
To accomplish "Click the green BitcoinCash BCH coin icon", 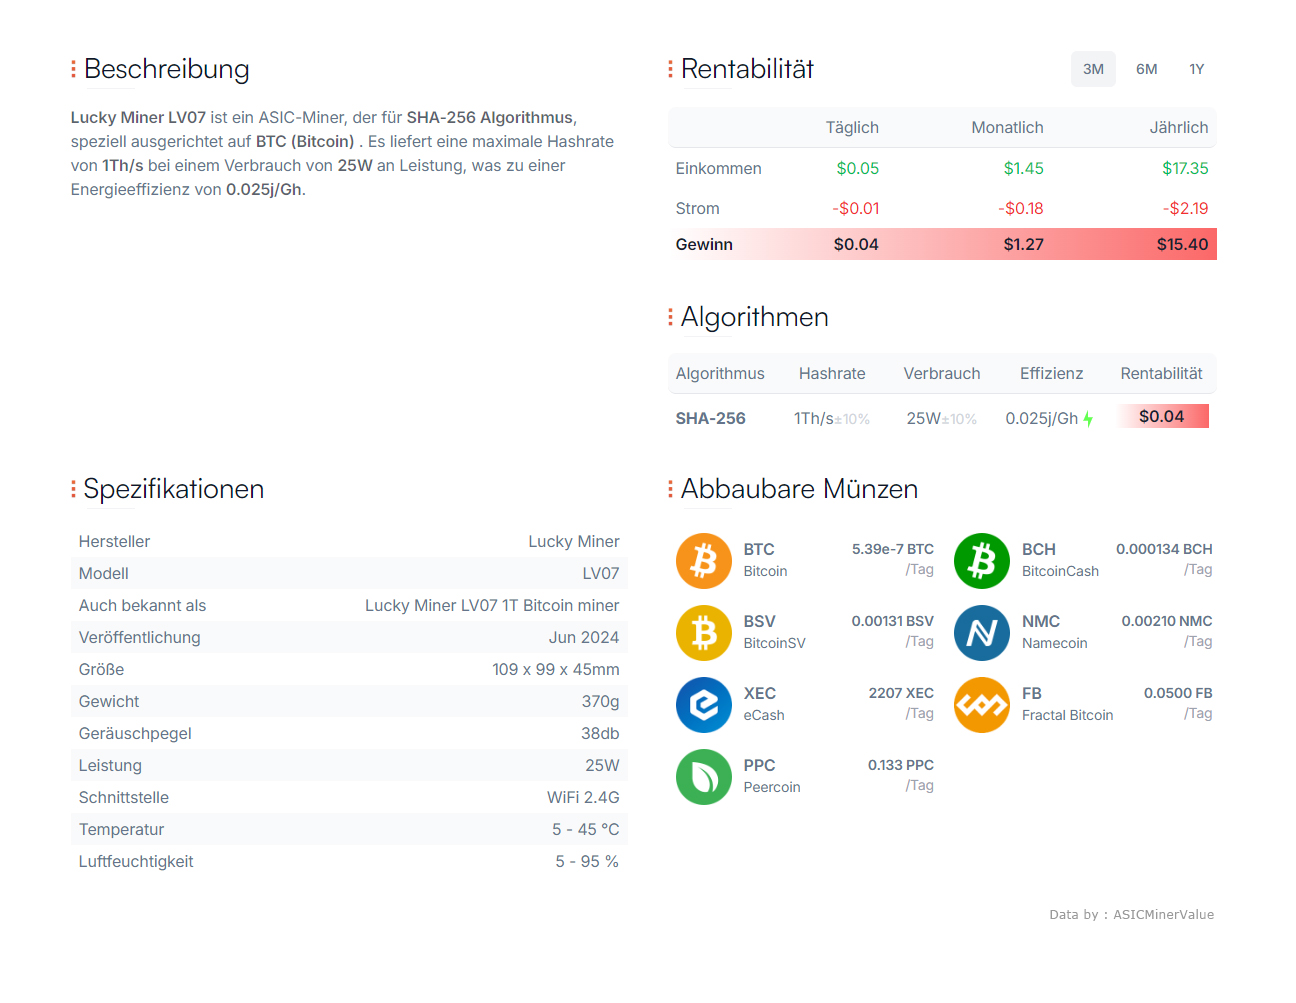I will pyautogui.click(x=982, y=561).
